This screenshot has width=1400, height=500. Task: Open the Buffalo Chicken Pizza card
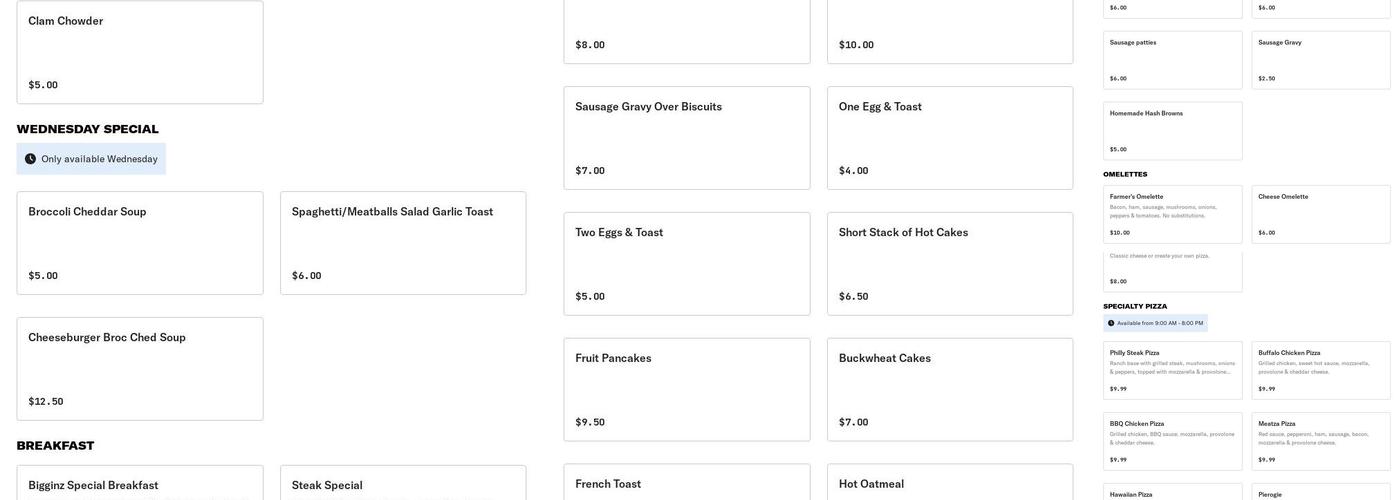(x=1321, y=370)
